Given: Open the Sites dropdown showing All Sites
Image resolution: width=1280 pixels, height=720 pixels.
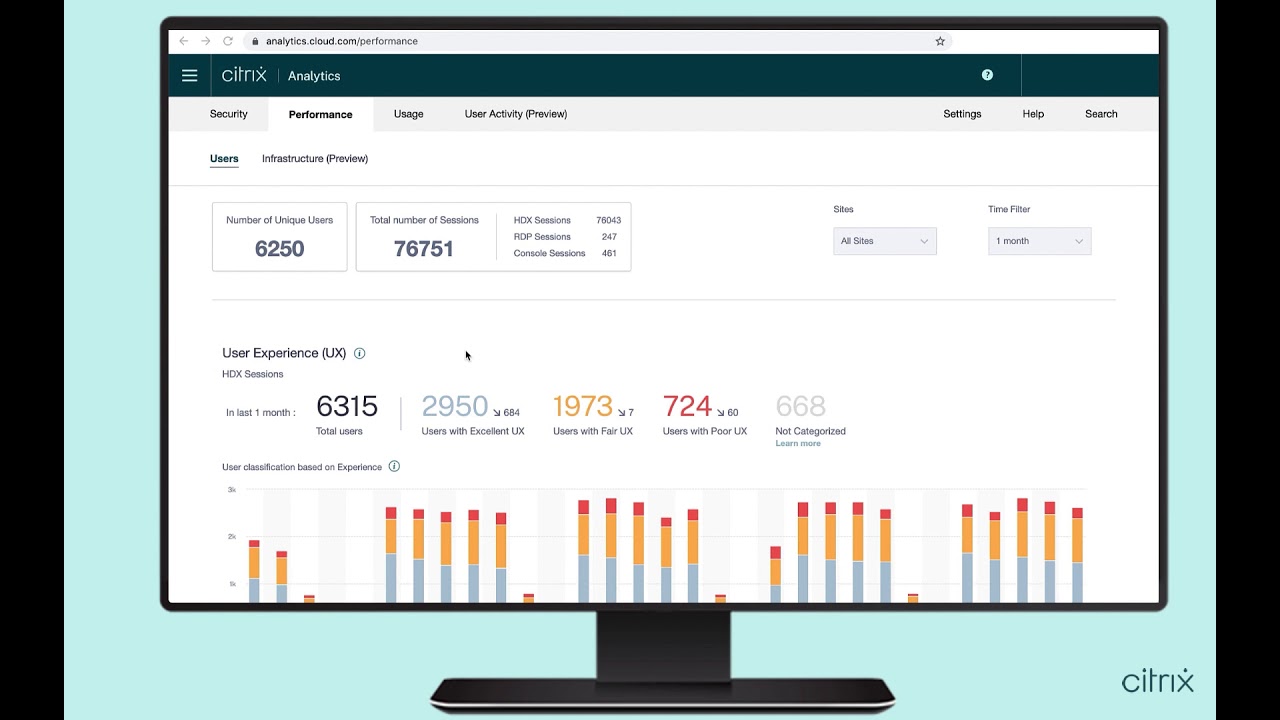Looking at the screenshot, I should pyautogui.click(x=885, y=241).
